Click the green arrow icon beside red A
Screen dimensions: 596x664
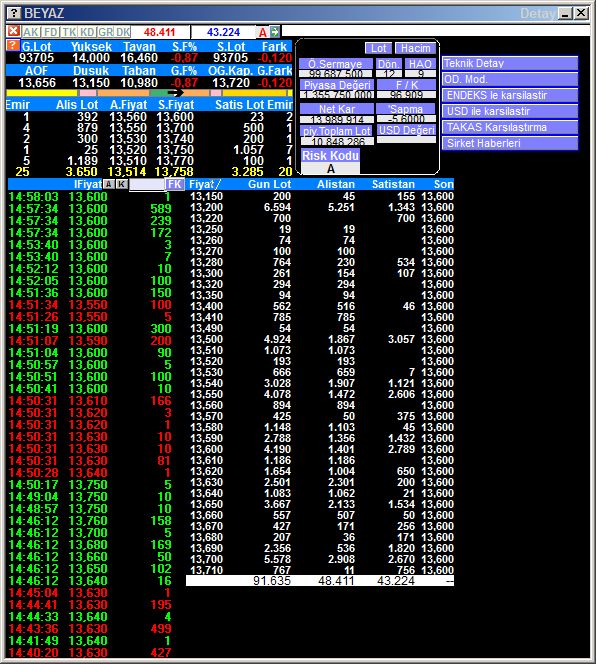click(275, 31)
